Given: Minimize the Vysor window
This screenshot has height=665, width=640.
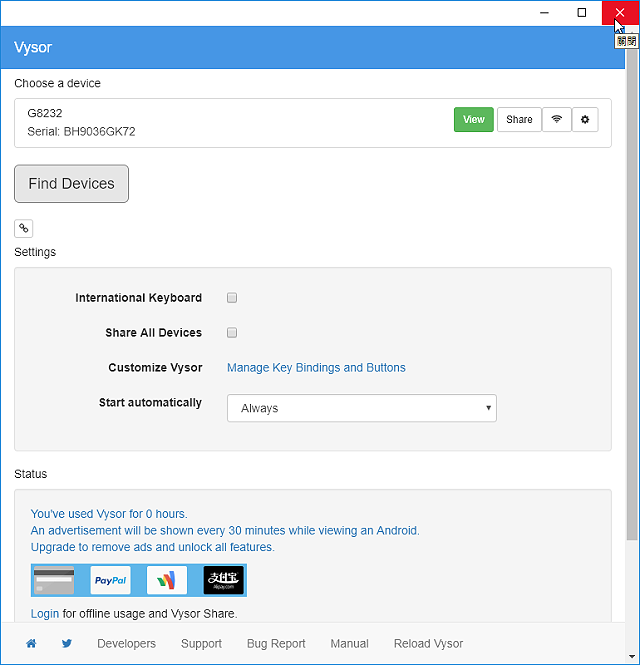Looking at the screenshot, I should (x=545, y=13).
